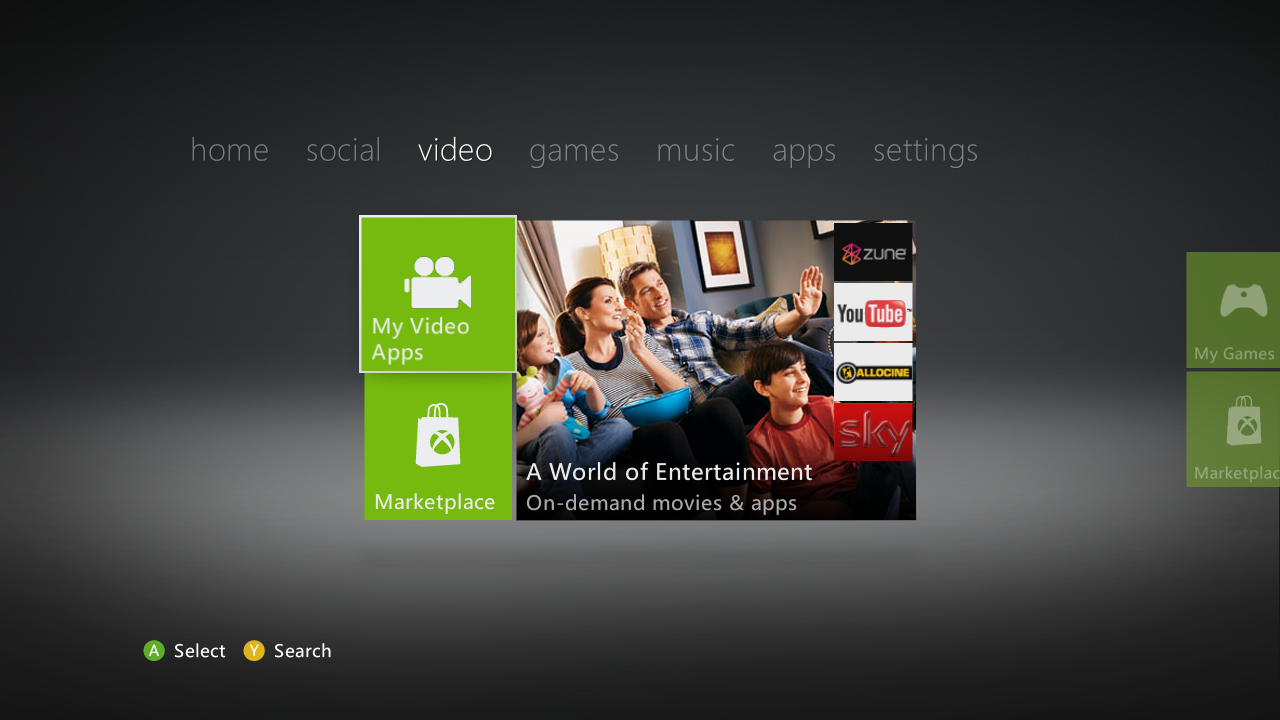Image resolution: width=1280 pixels, height=720 pixels.
Task: Click the My Games controller icon
Action: pos(1243,301)
